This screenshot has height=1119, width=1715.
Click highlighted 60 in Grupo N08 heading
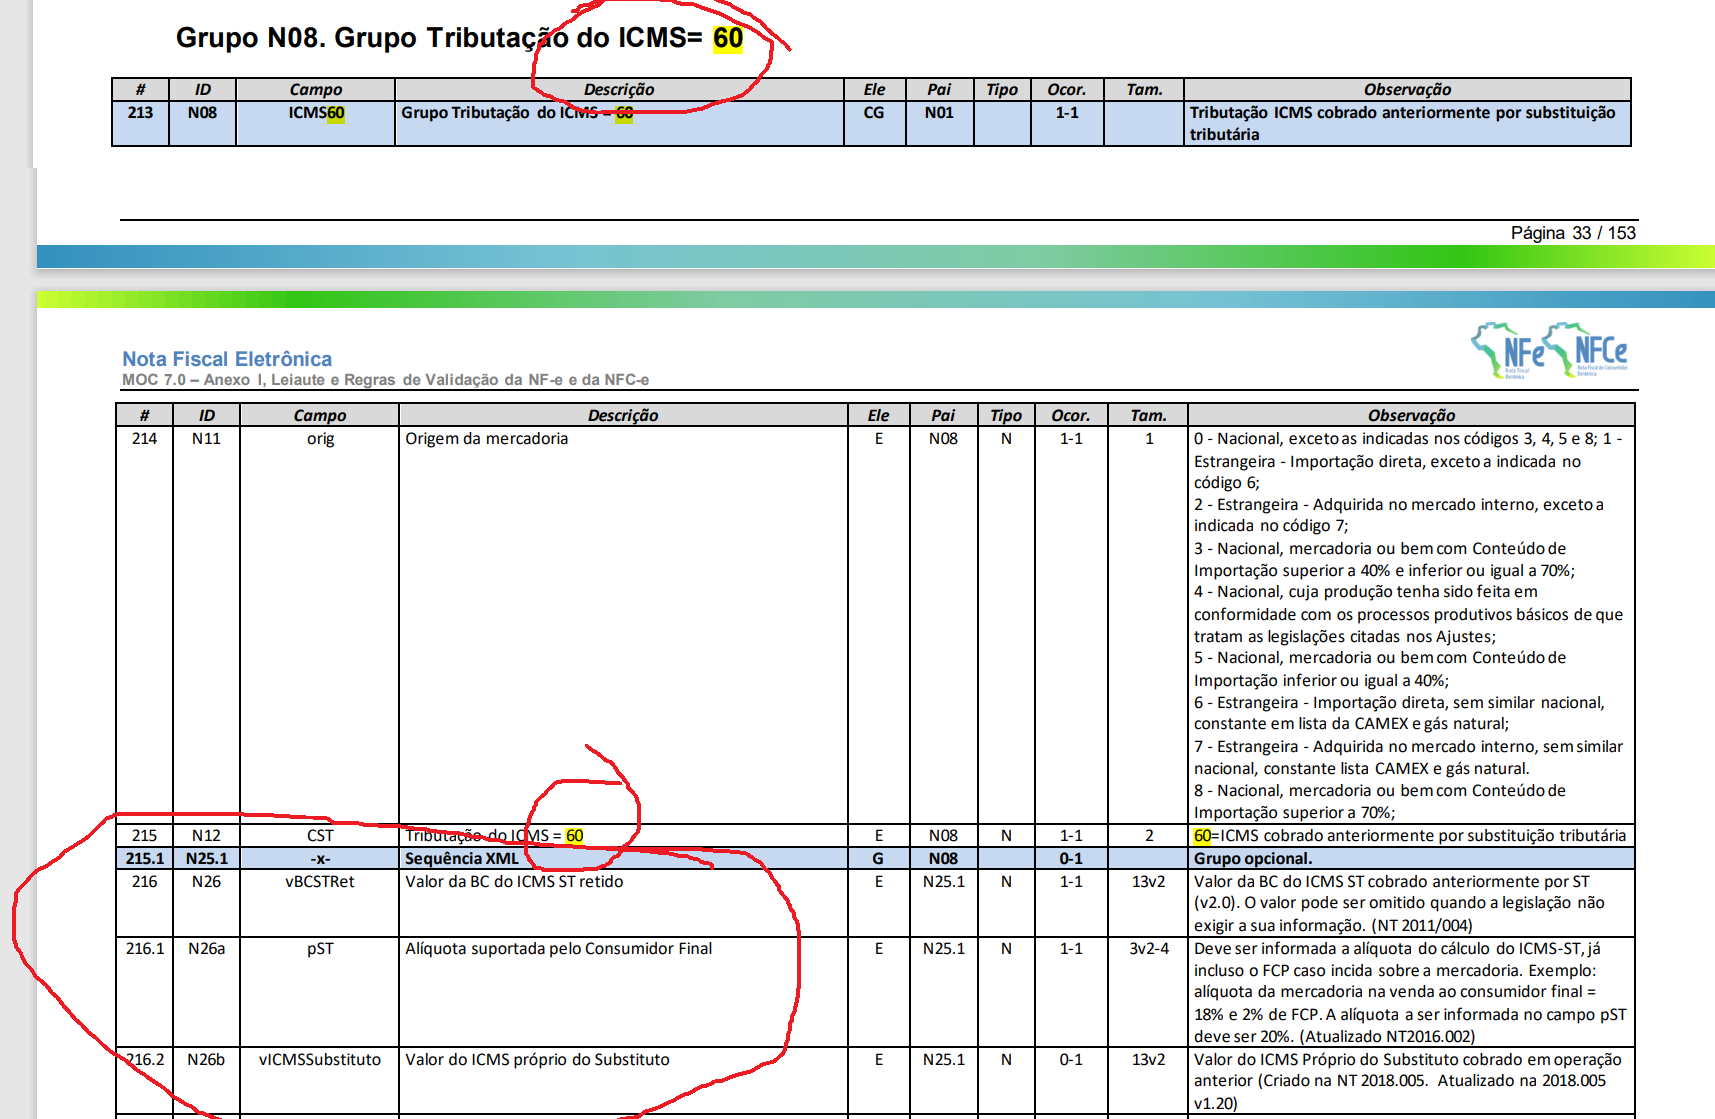(x=727, y=39)
